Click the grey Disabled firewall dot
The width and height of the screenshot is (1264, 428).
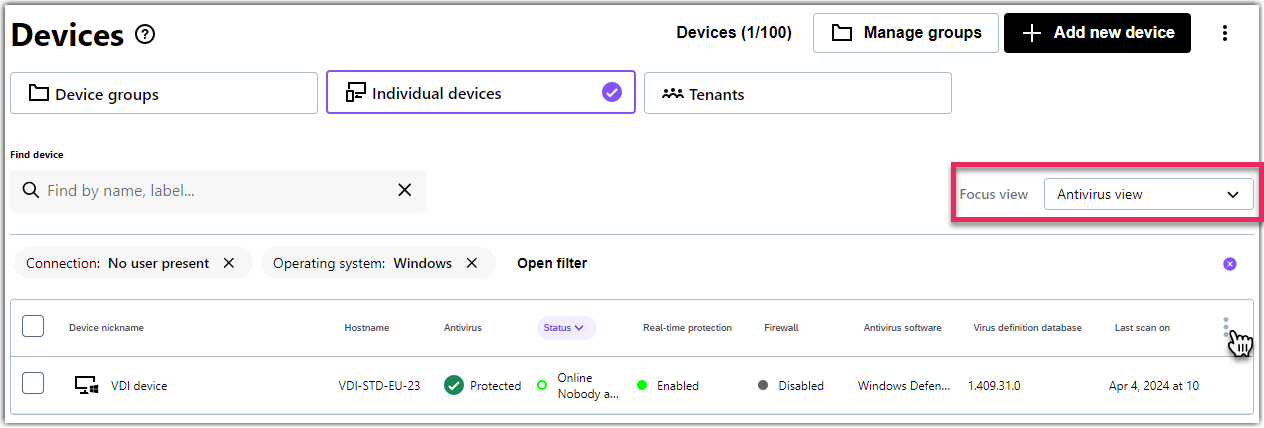[763, 385]
